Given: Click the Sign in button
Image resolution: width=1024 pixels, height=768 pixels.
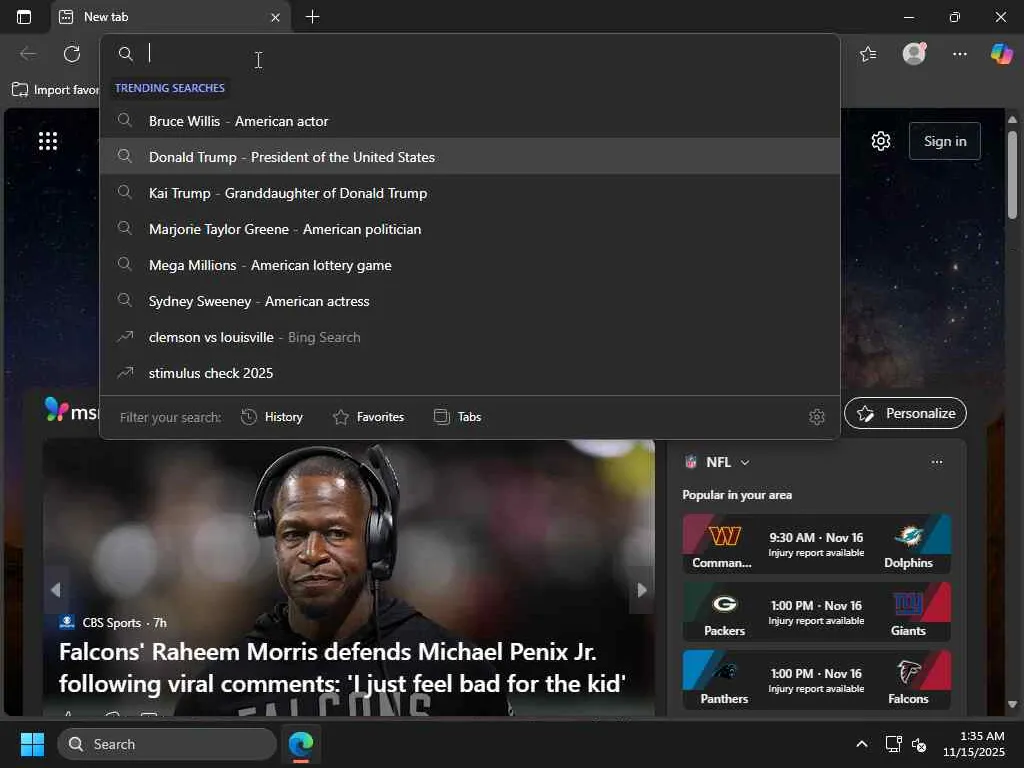Looking at the screenshot, I should pyautogui.click(x=944, y=141).
